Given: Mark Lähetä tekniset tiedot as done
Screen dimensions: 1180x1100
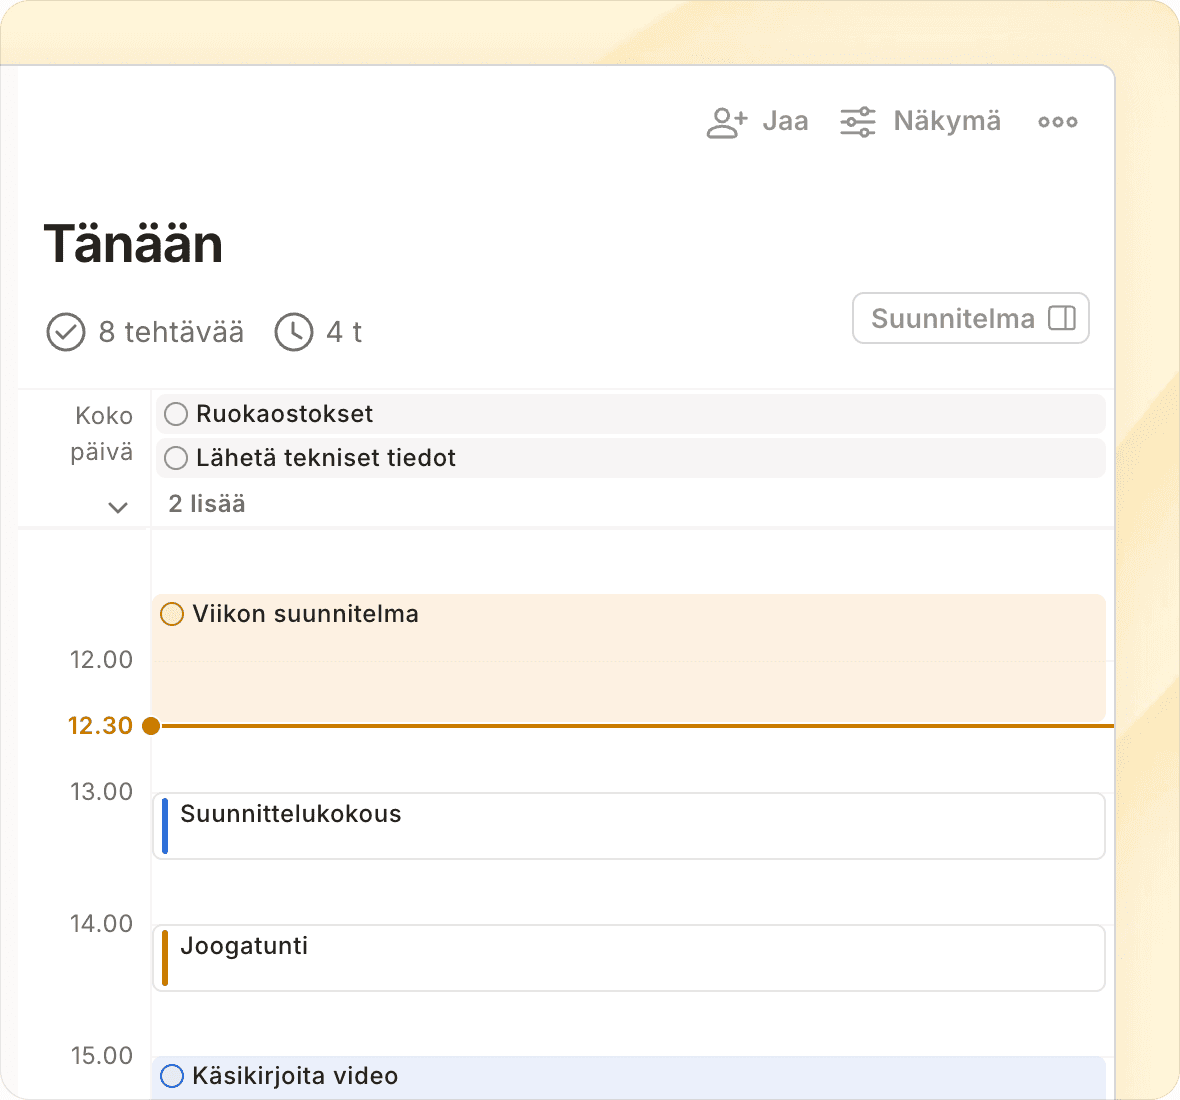Looking at the screenshot, I should point(176,458).
